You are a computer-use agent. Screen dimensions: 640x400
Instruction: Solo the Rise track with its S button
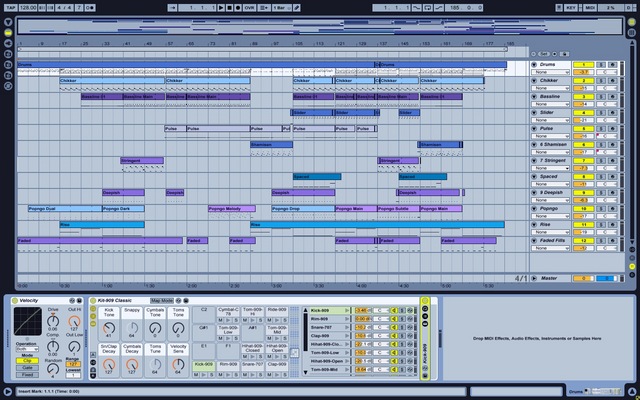(x=601, y=224)
